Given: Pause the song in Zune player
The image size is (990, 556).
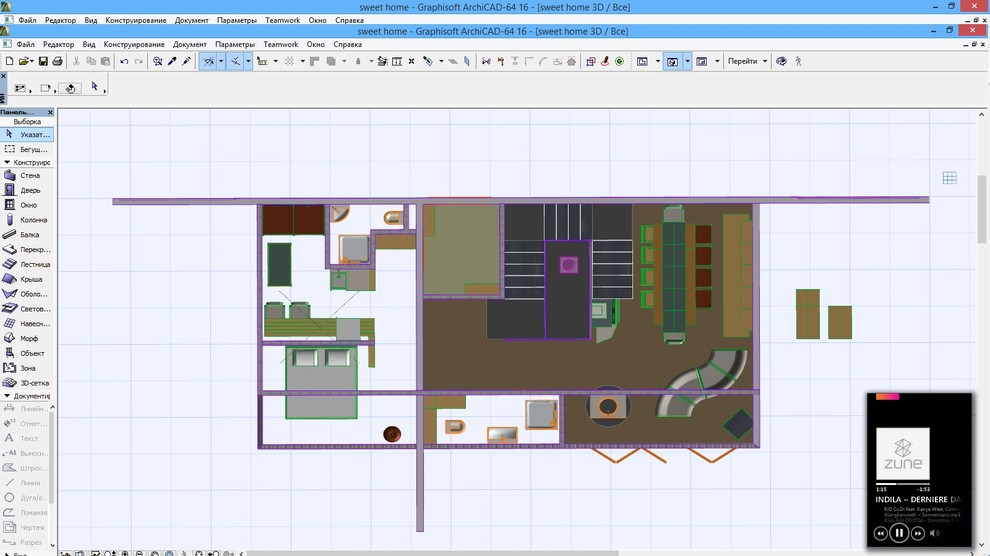Looking at the screenshot, I should [x=899, y=533].
